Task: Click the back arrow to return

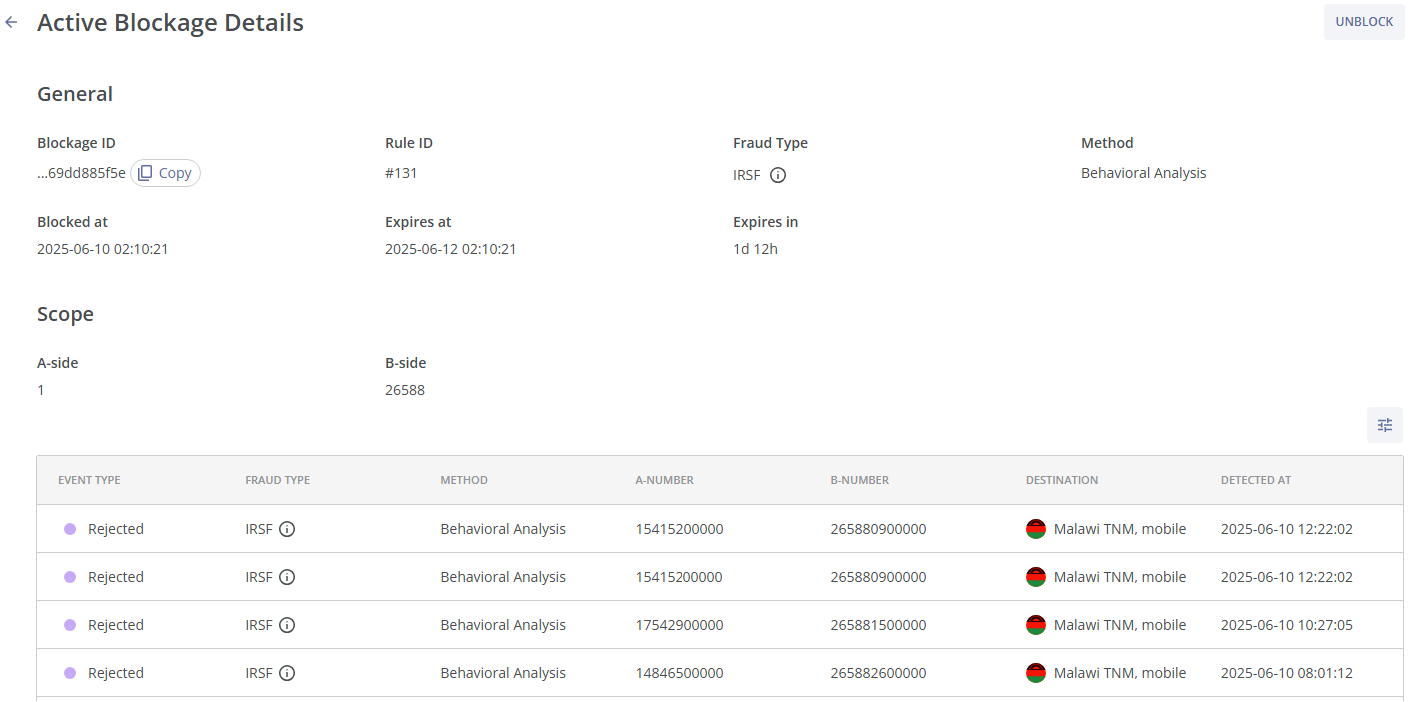Action: click(x=11, y=22)
